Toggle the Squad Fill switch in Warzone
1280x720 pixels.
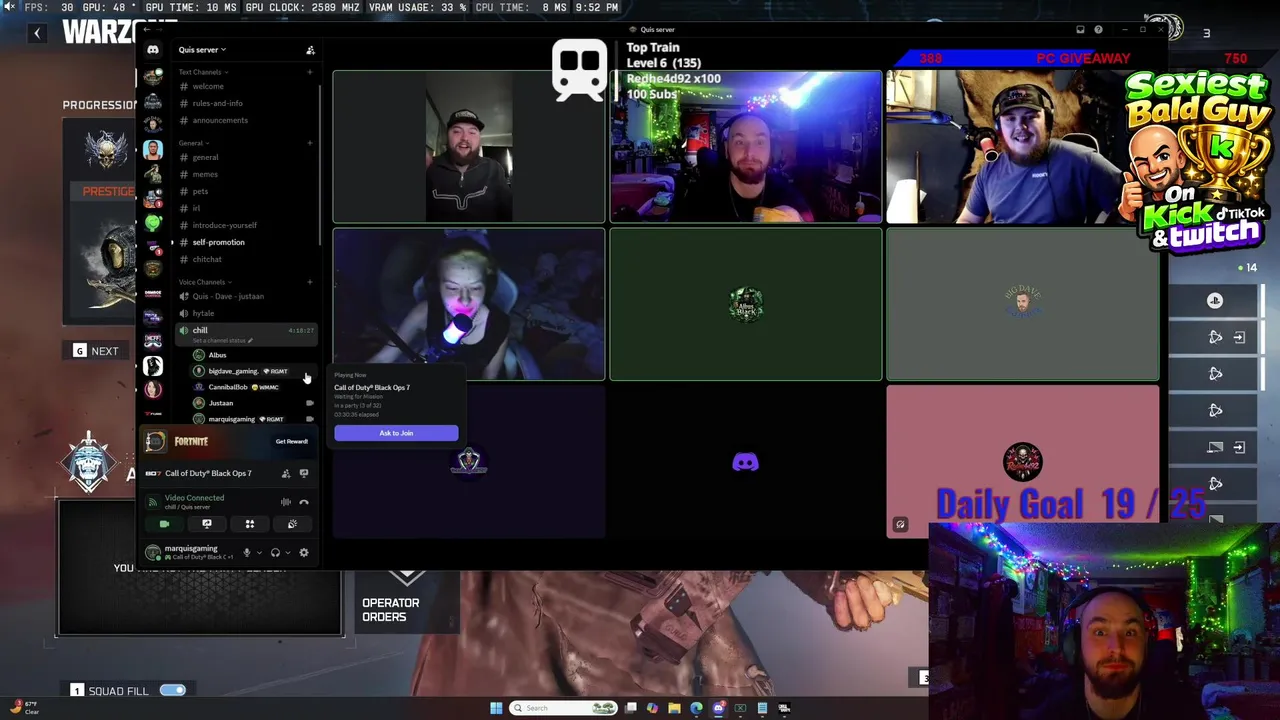tap(173, 690)
